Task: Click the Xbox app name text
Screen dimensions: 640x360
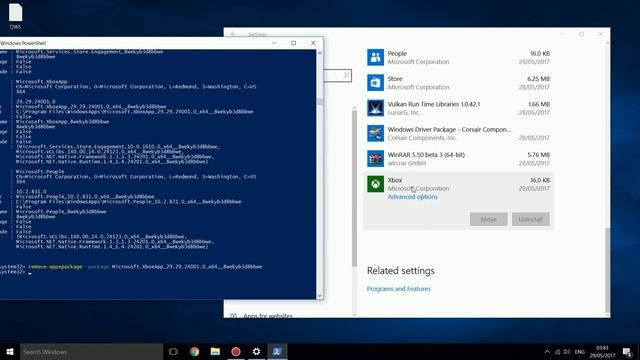Action: point(395,180)
